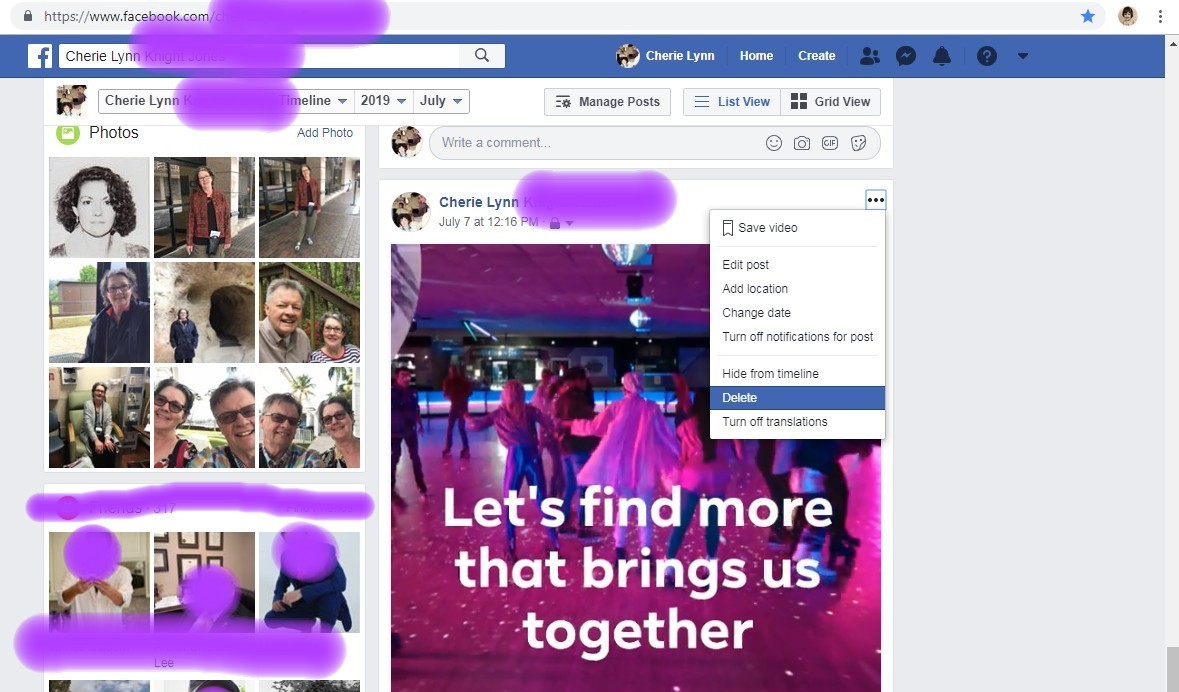Open Cherie Lynn profile link in top bar
This screenshot has width=1179, height=692.
[665, 56]
